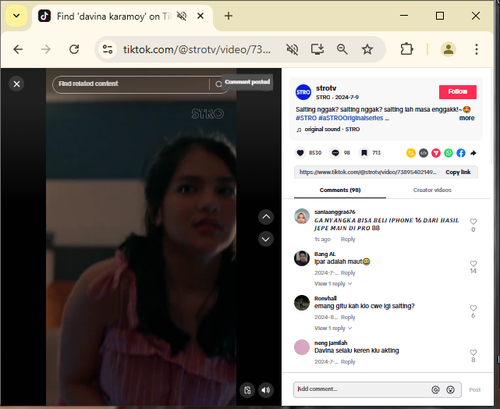500x409 pixels.
Task: Reply to sanlaanggra676's comment
Action: point(348,239)
